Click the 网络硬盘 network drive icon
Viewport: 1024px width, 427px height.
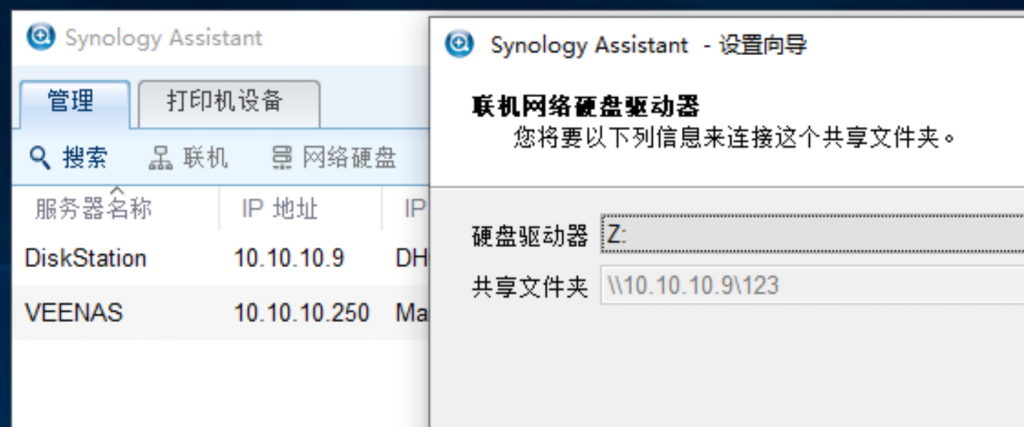[x=282, y=157]
